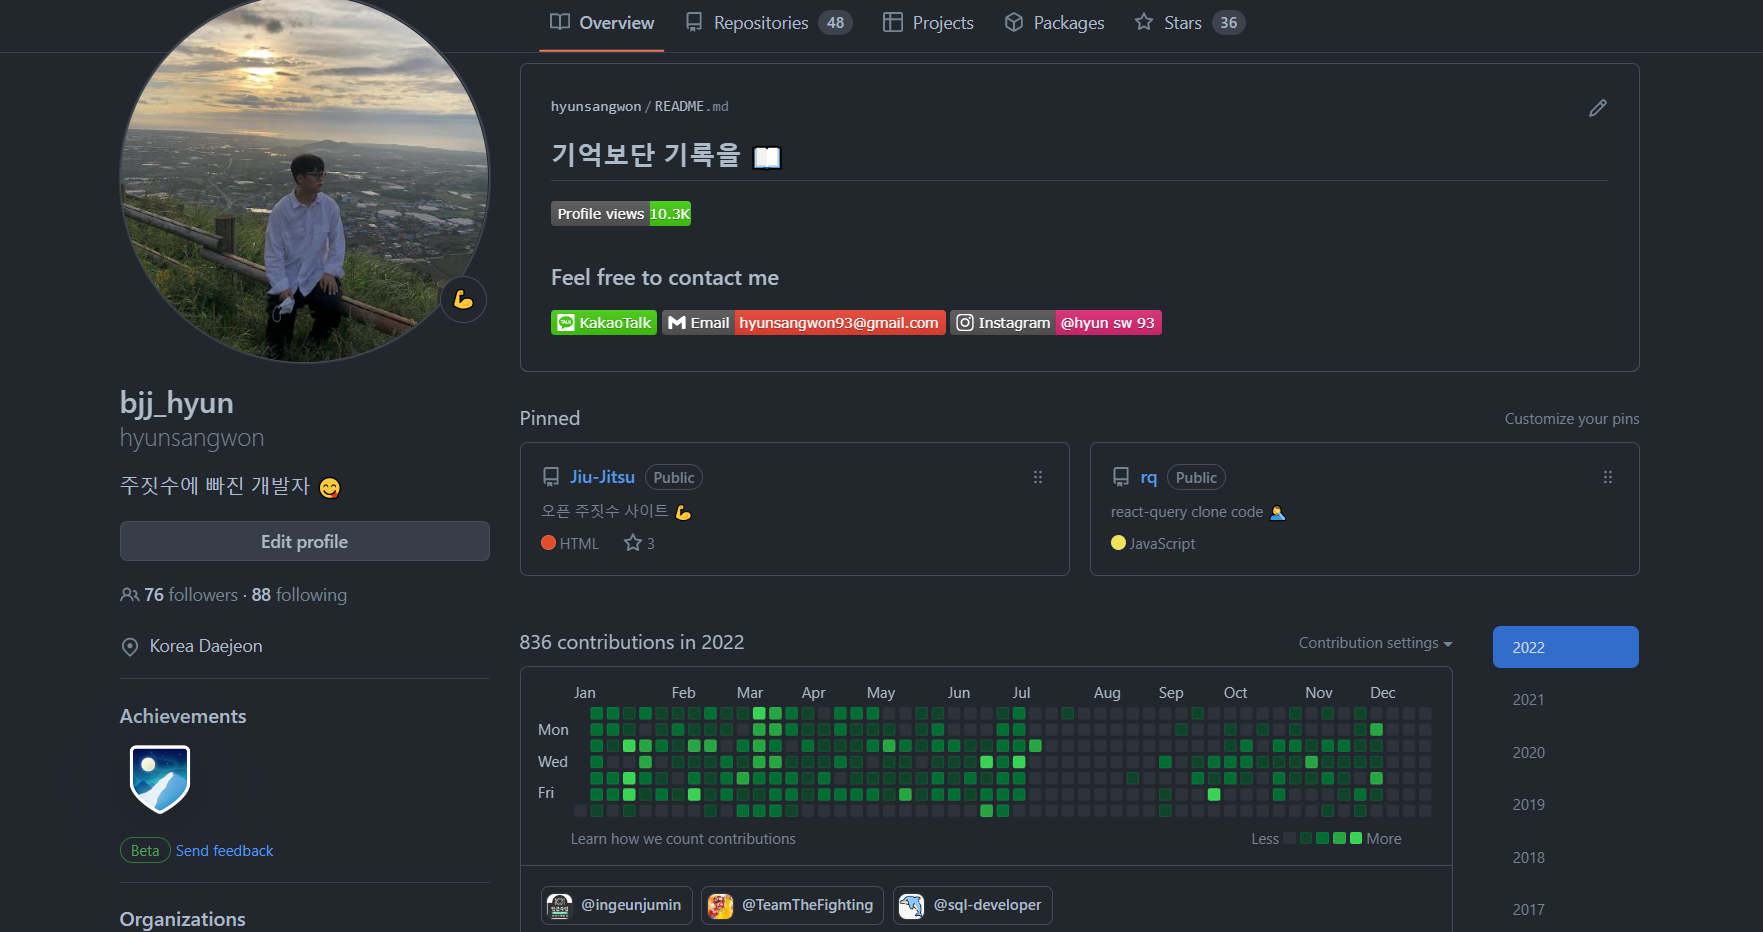This screenshot has height=932, width=1763.
Task: Open the achievement badge icon
Action: coord(160,778)
